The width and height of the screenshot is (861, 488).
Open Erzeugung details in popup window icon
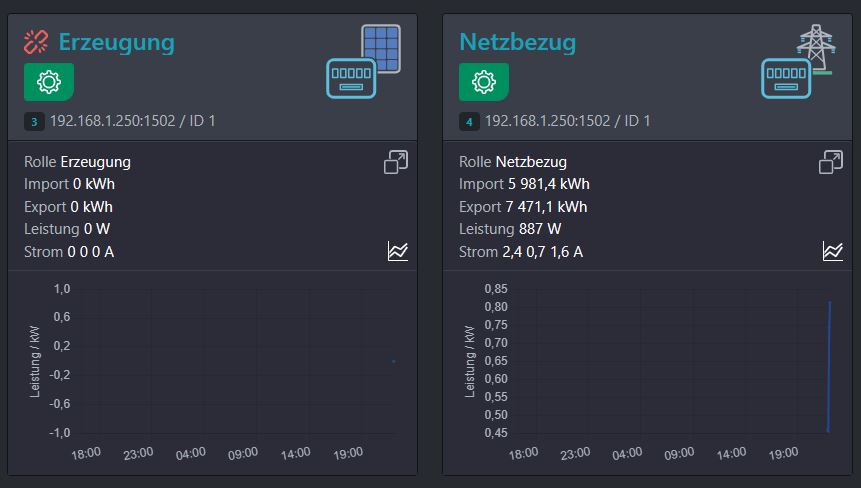396,162
